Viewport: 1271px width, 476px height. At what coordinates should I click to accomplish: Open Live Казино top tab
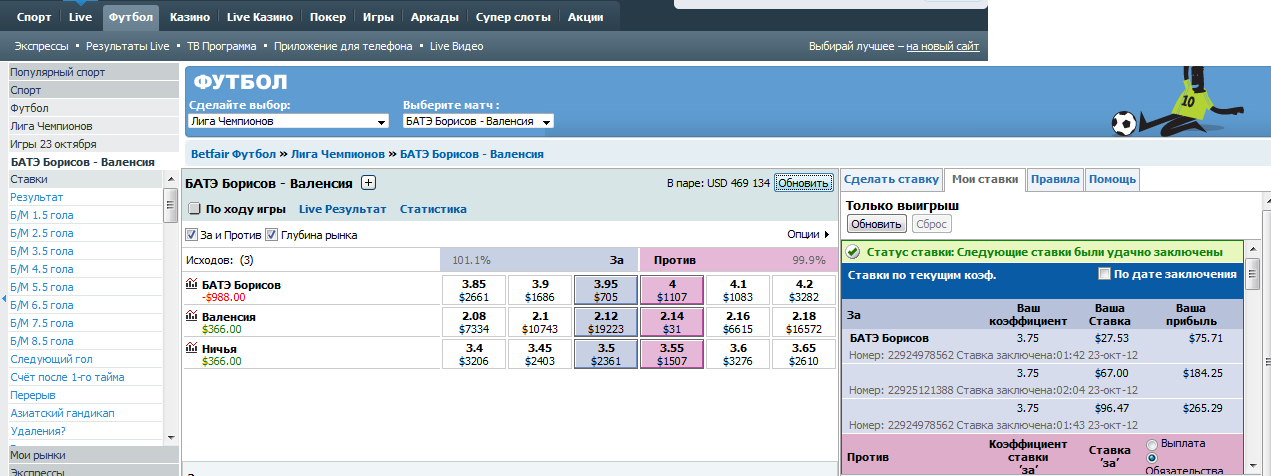pyautogui.click(x=260, y=17)
